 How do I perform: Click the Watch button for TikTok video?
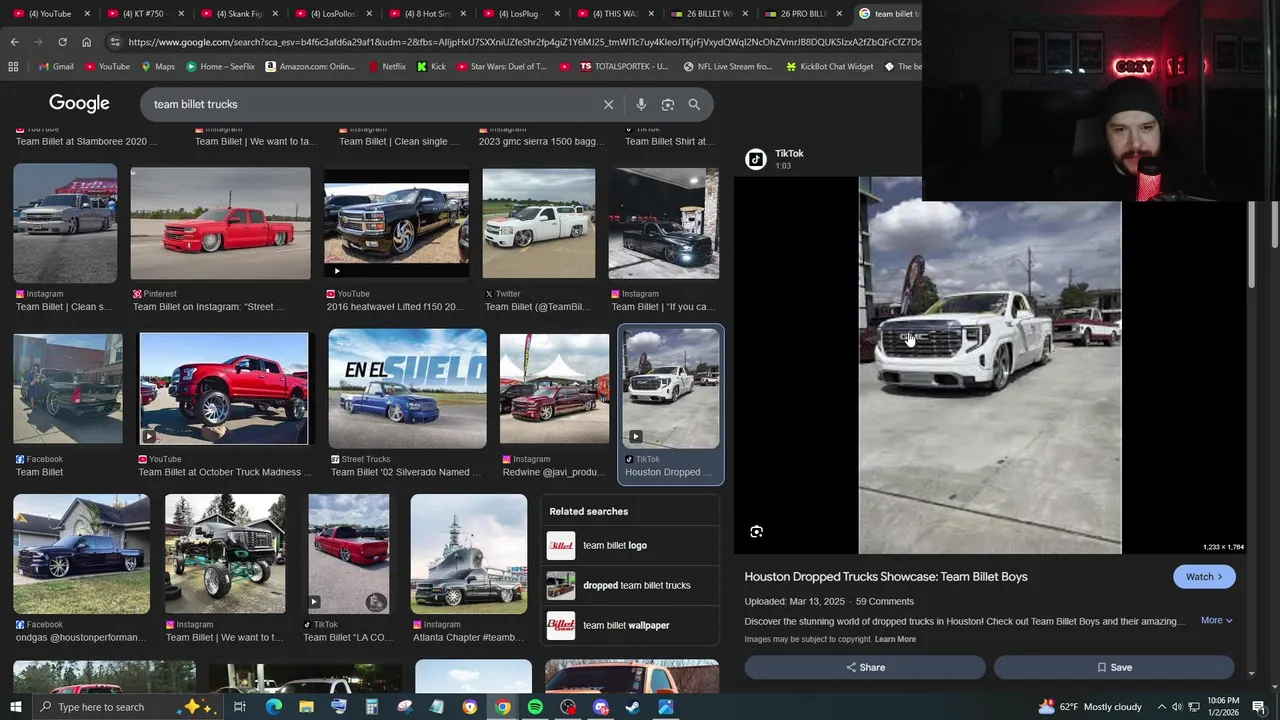point(1204,577)
